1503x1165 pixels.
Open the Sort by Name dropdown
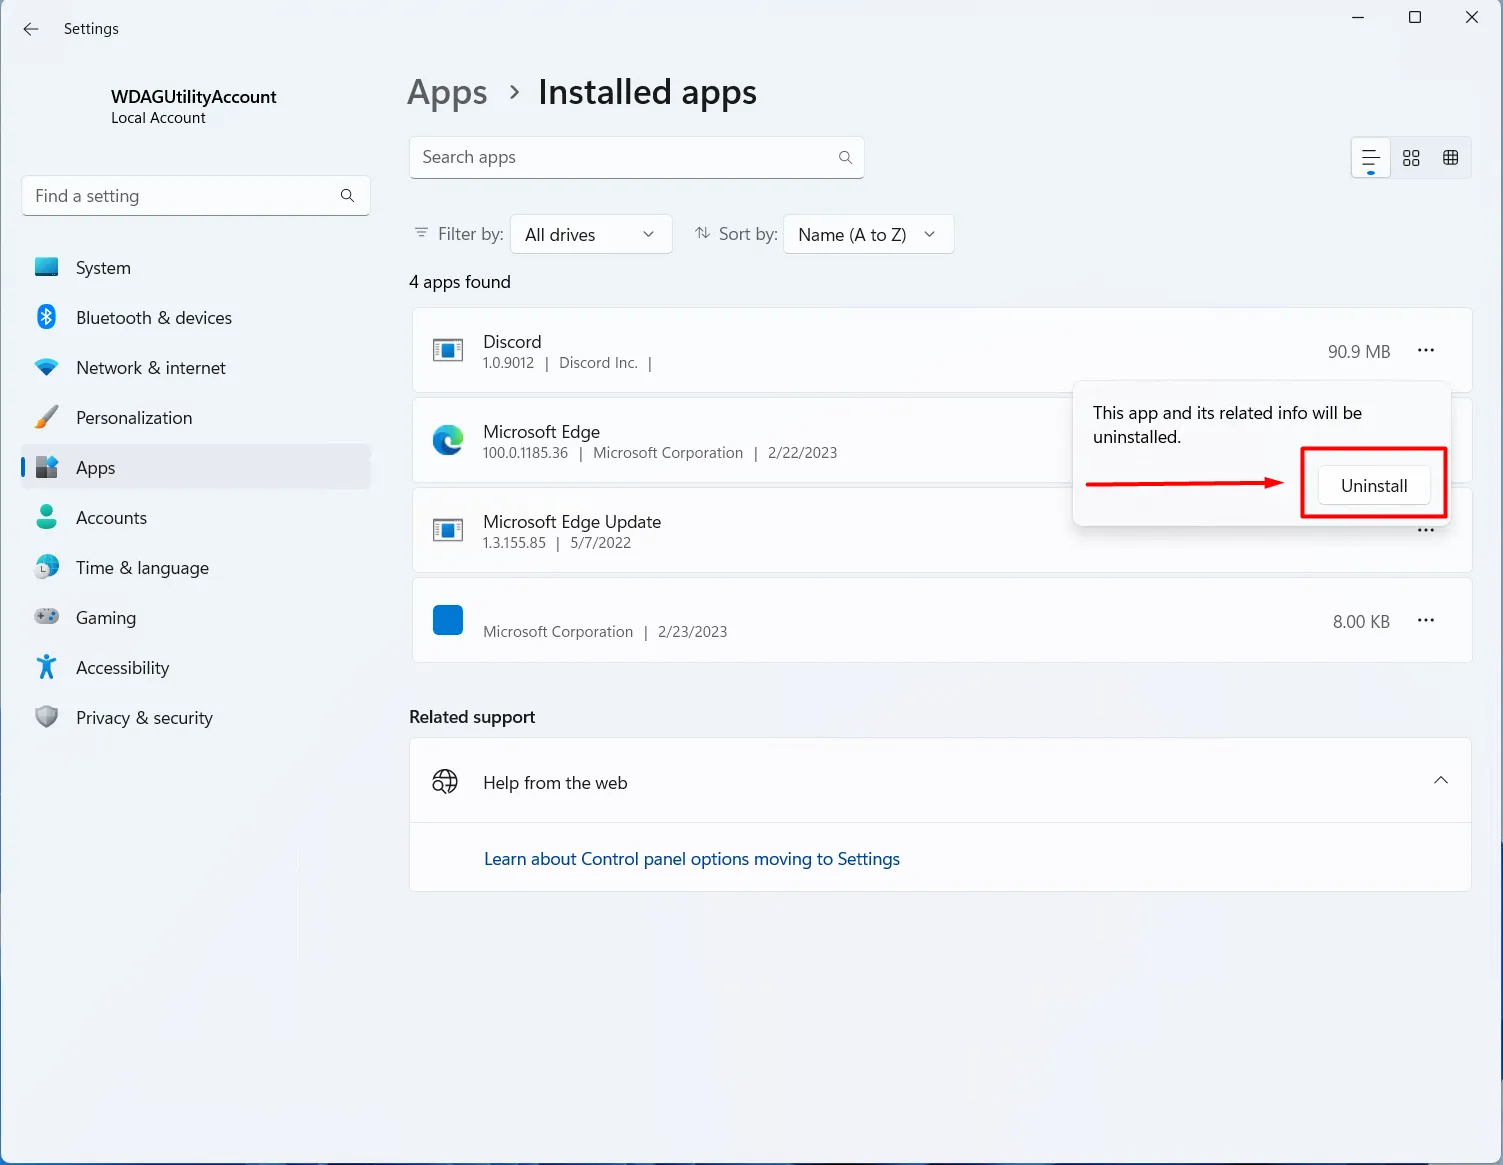click(867, 235)
